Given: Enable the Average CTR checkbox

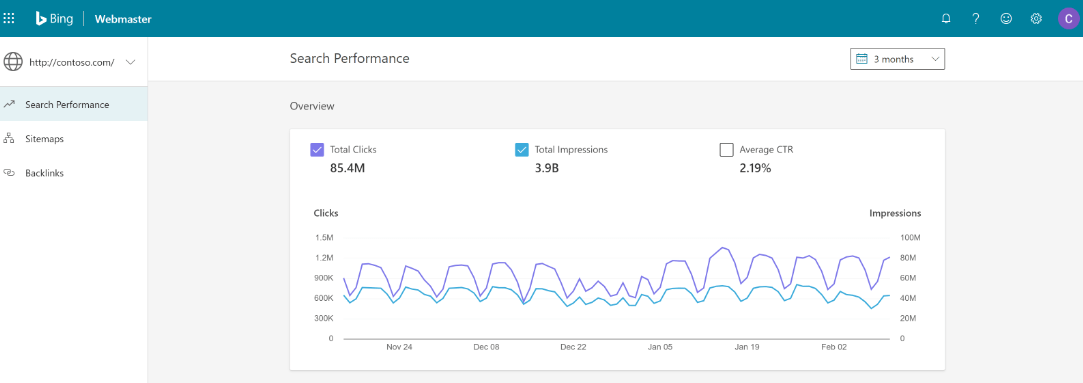Looking at the screenshot, I should 727,150.
